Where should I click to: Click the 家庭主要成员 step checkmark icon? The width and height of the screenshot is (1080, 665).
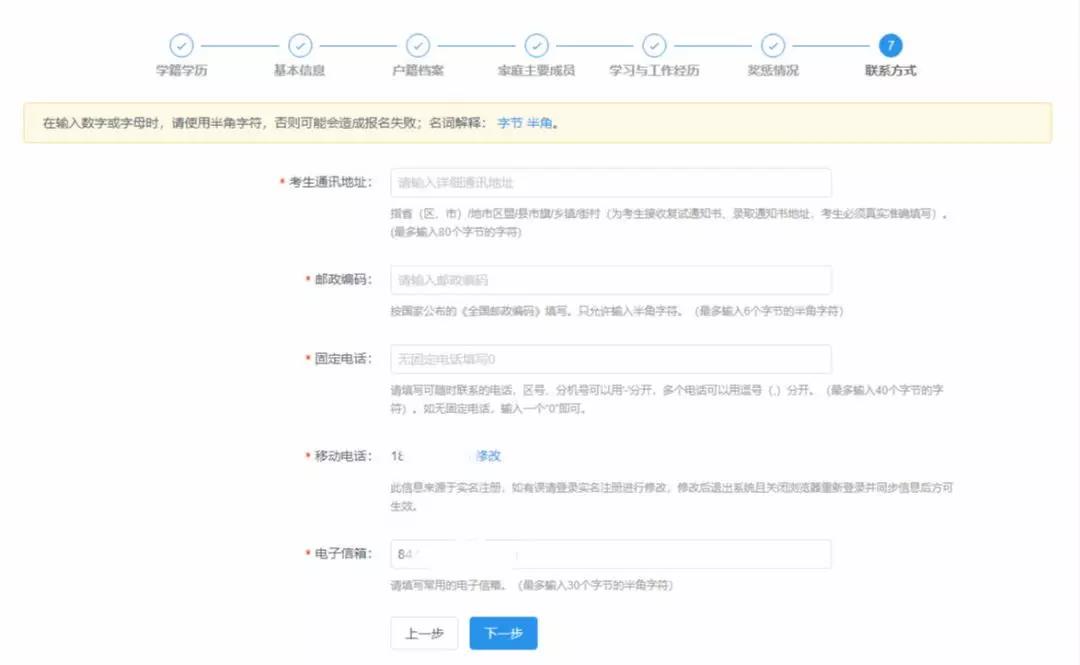click(536, 46)
